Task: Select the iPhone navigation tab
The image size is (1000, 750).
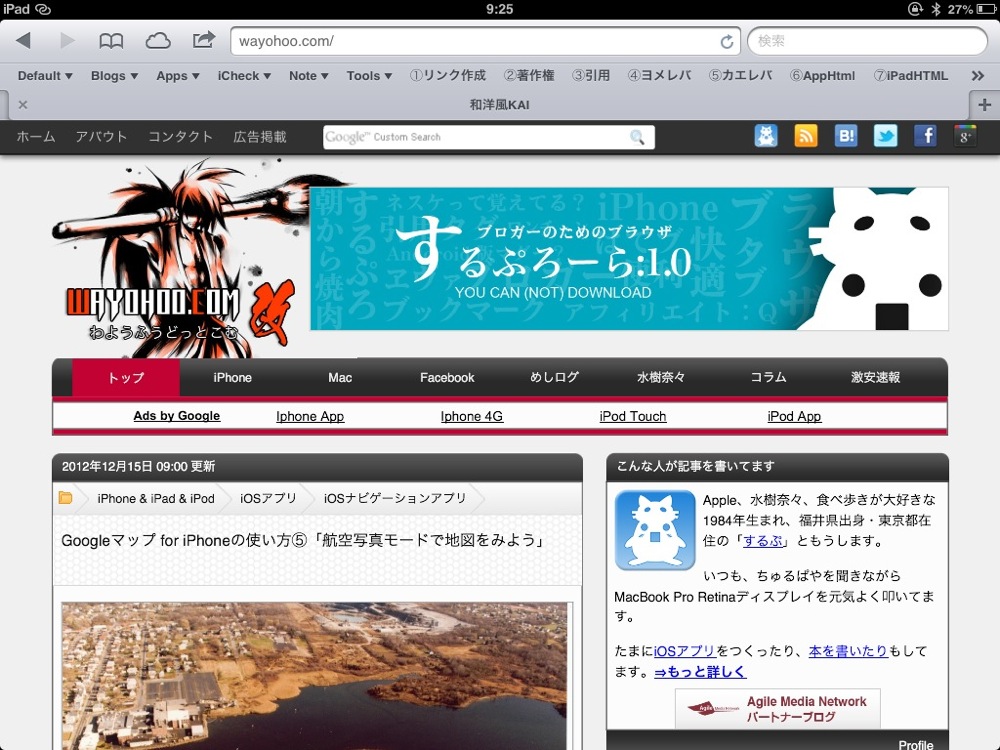Action: click(233, 378)
